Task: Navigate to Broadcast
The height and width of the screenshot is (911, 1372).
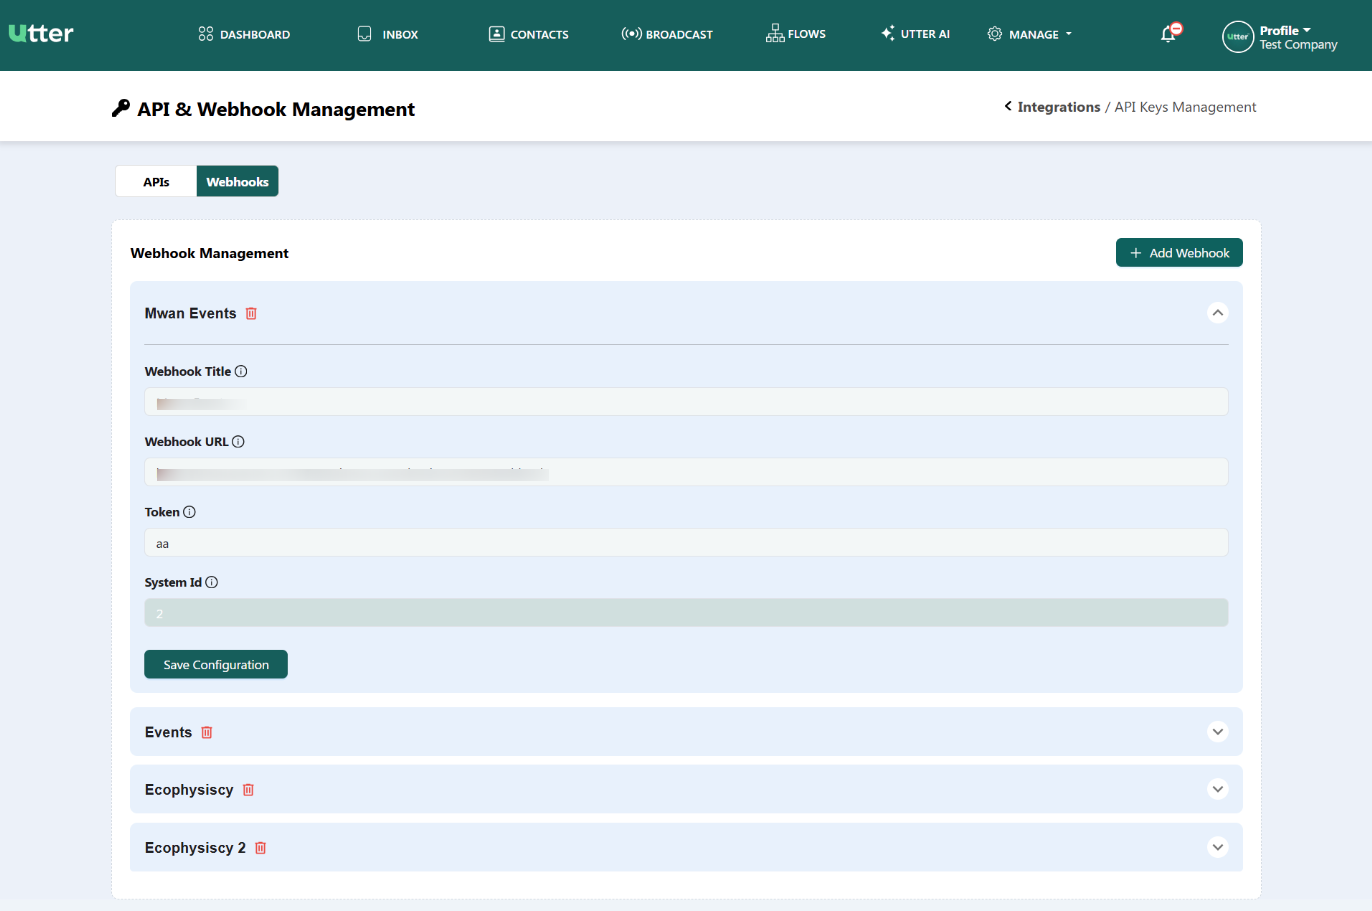Action: (x=667, y=34)
